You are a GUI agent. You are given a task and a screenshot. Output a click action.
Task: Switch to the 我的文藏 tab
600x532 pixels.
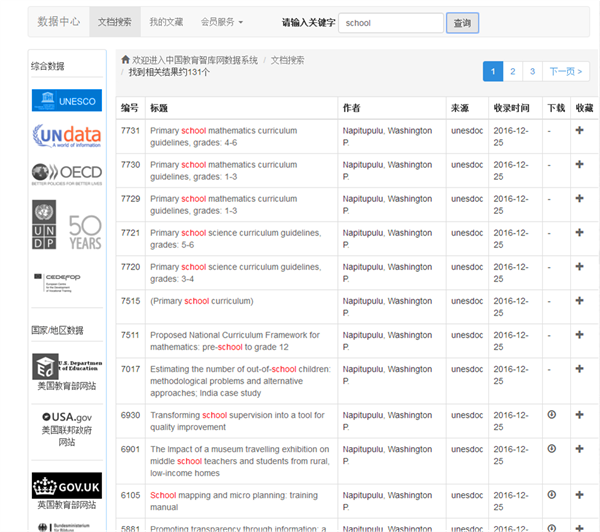coord(166,22)
